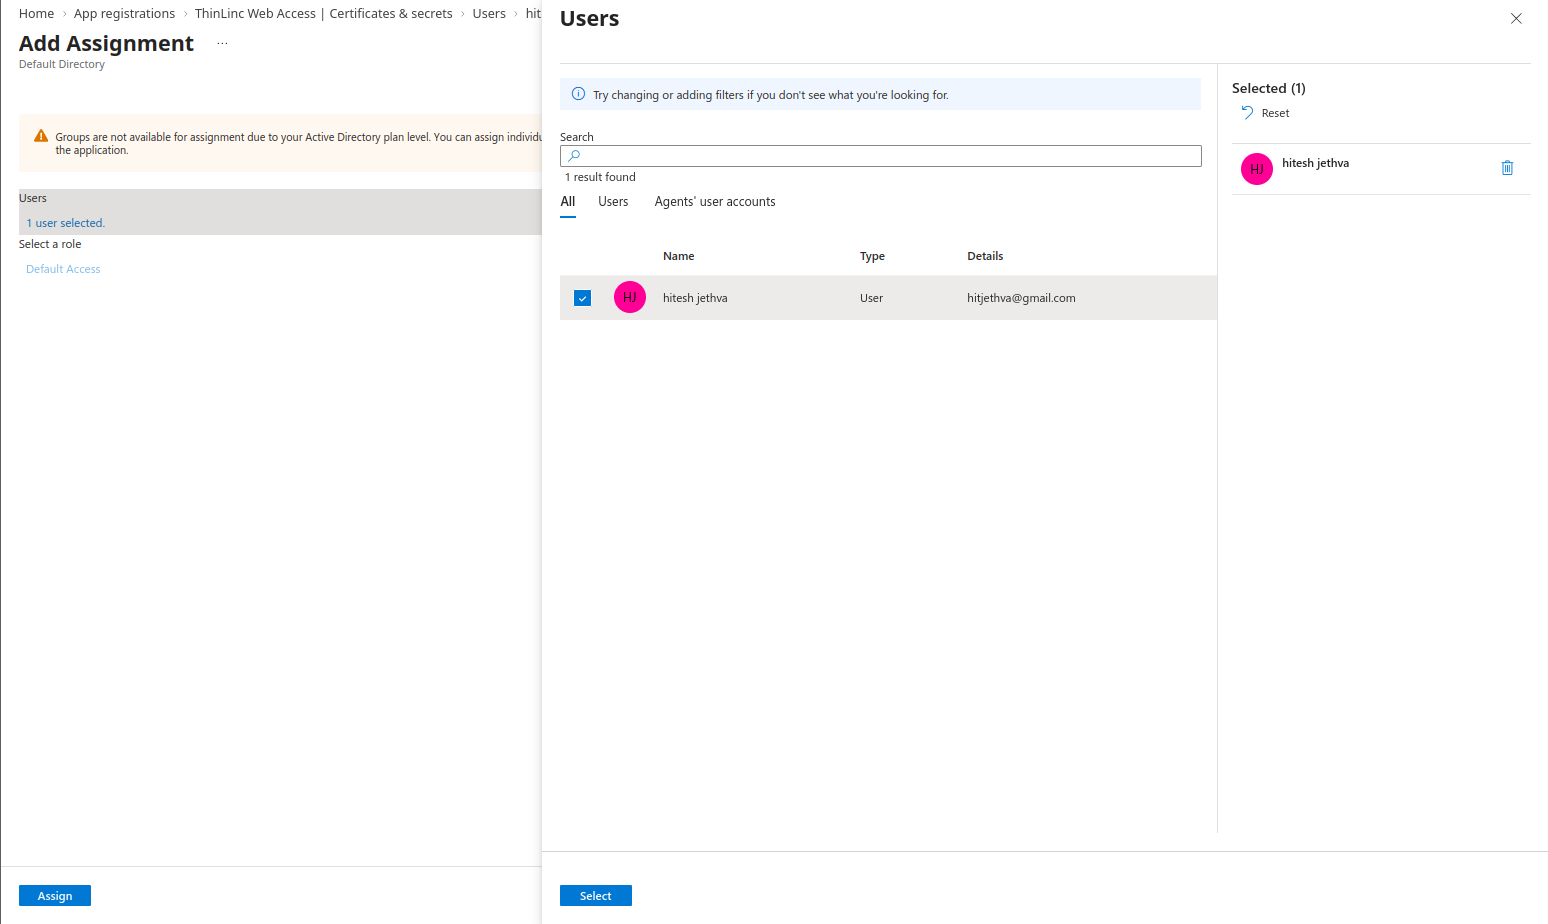The height and width of the screenshot is (924, 1548).
Task: Click the HJ avatar in Selected pane
Action: point(1257,169)
